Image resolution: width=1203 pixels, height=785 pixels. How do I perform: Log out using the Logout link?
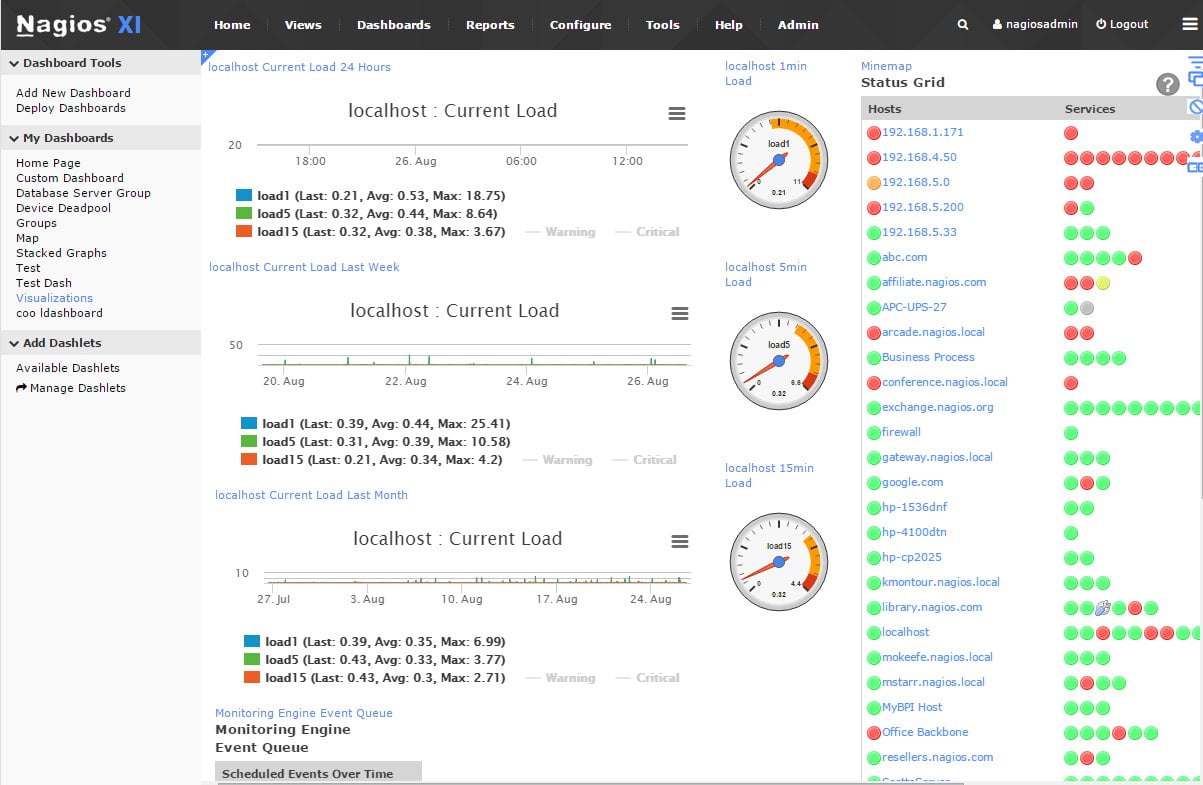click(x=1122, y=24)
